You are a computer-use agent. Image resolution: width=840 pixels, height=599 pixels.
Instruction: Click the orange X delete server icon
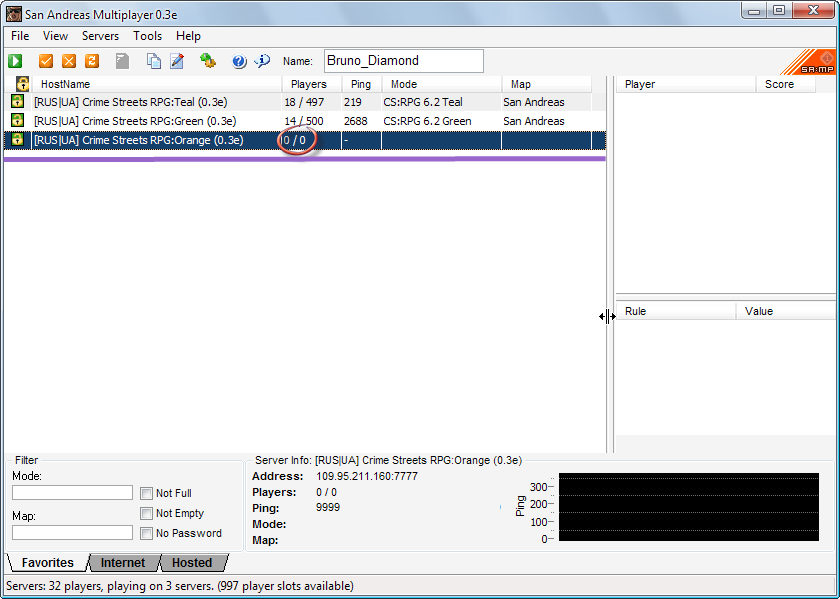(x=69, y=61)
